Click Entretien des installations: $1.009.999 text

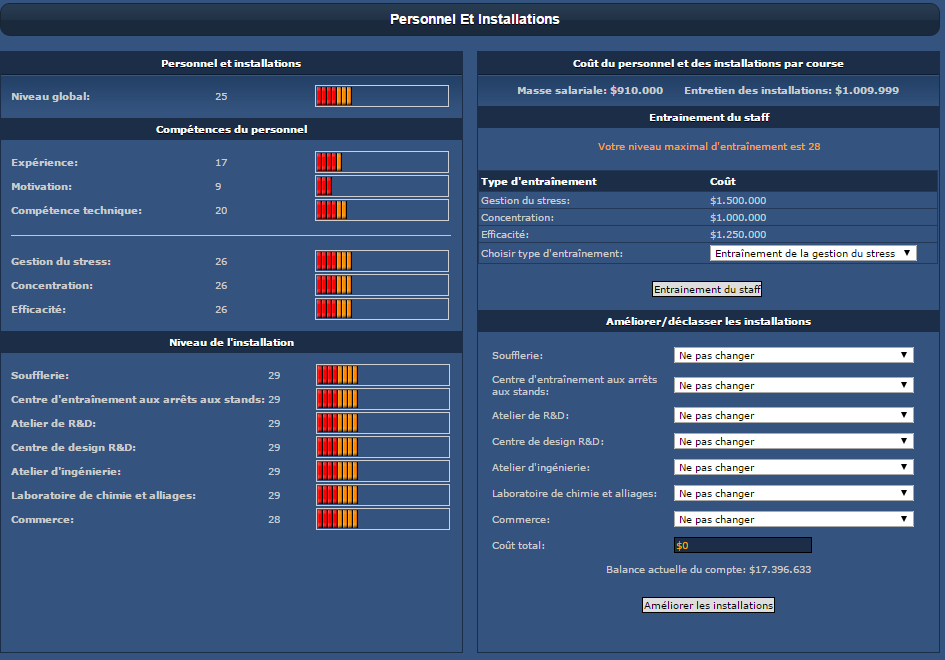click(x=791, y=90)
